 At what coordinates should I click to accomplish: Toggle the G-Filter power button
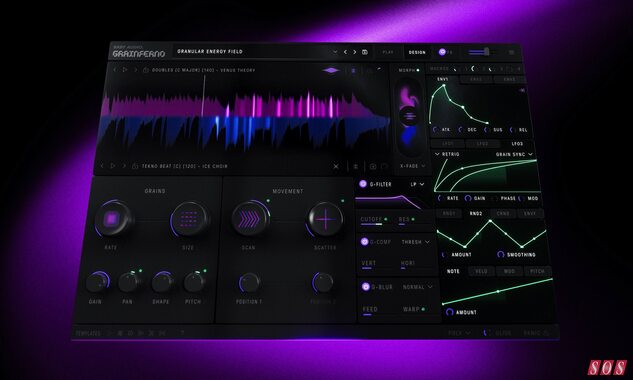click(x=363, y=184)
